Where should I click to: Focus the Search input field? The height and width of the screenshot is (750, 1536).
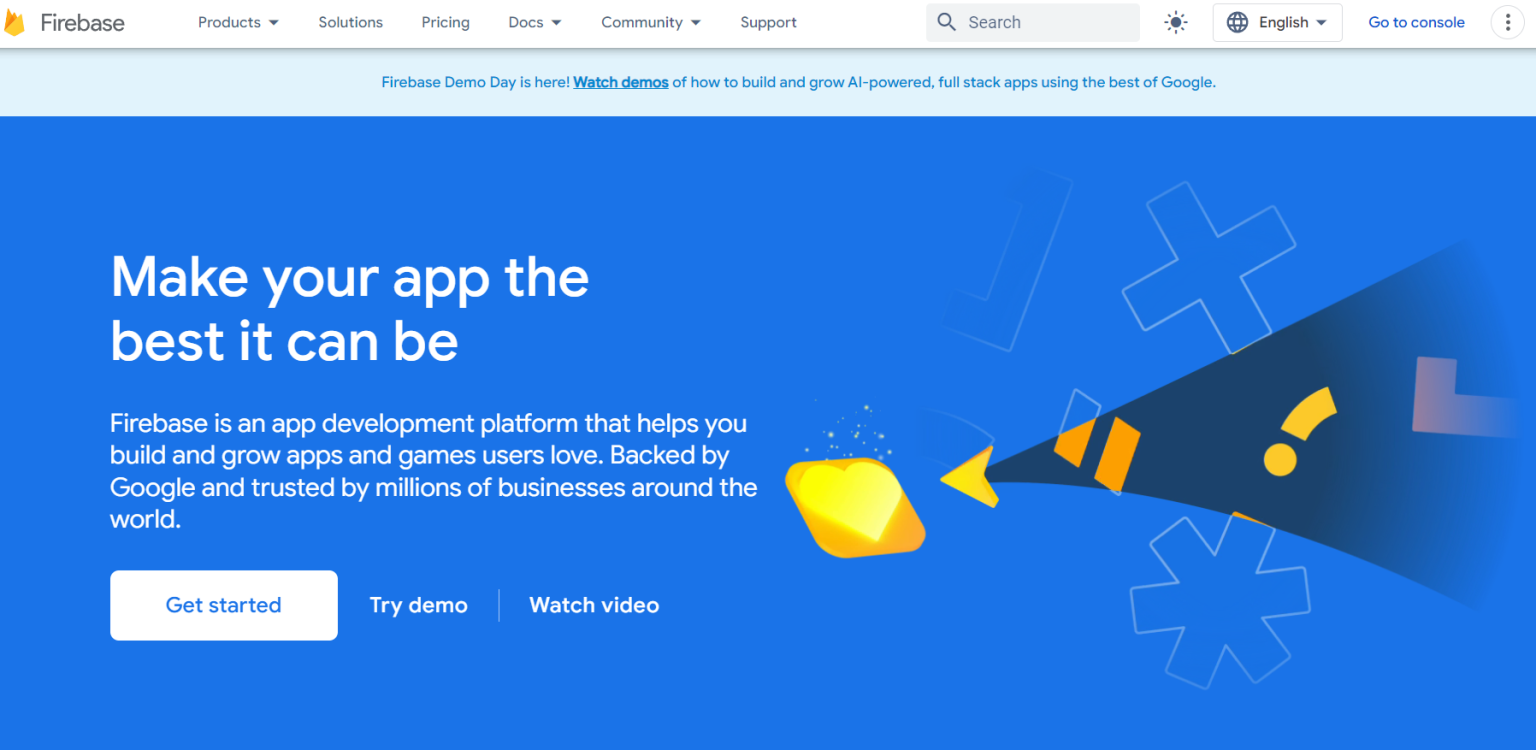1045,22
